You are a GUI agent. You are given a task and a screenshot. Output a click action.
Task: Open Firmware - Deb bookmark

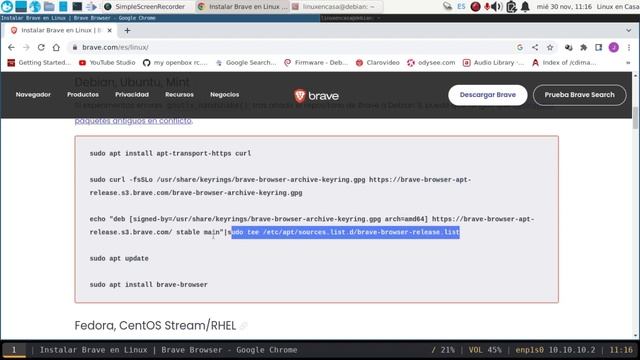coord(316,63)
